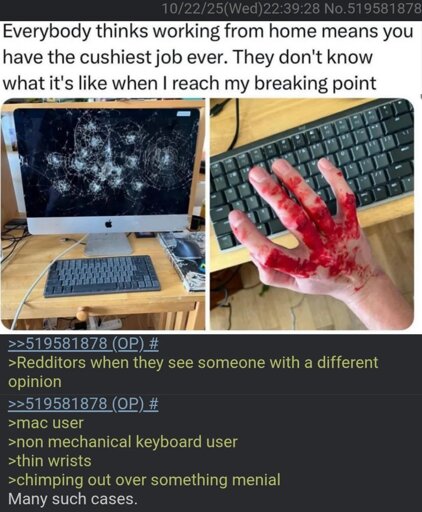Click the ">thin wrists" greentext line

coord(50,461)
